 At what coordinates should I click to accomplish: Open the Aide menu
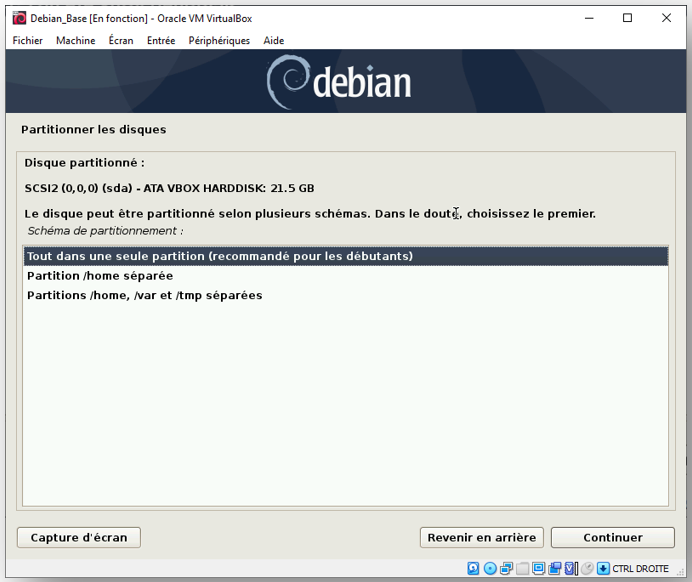(274, 41)
